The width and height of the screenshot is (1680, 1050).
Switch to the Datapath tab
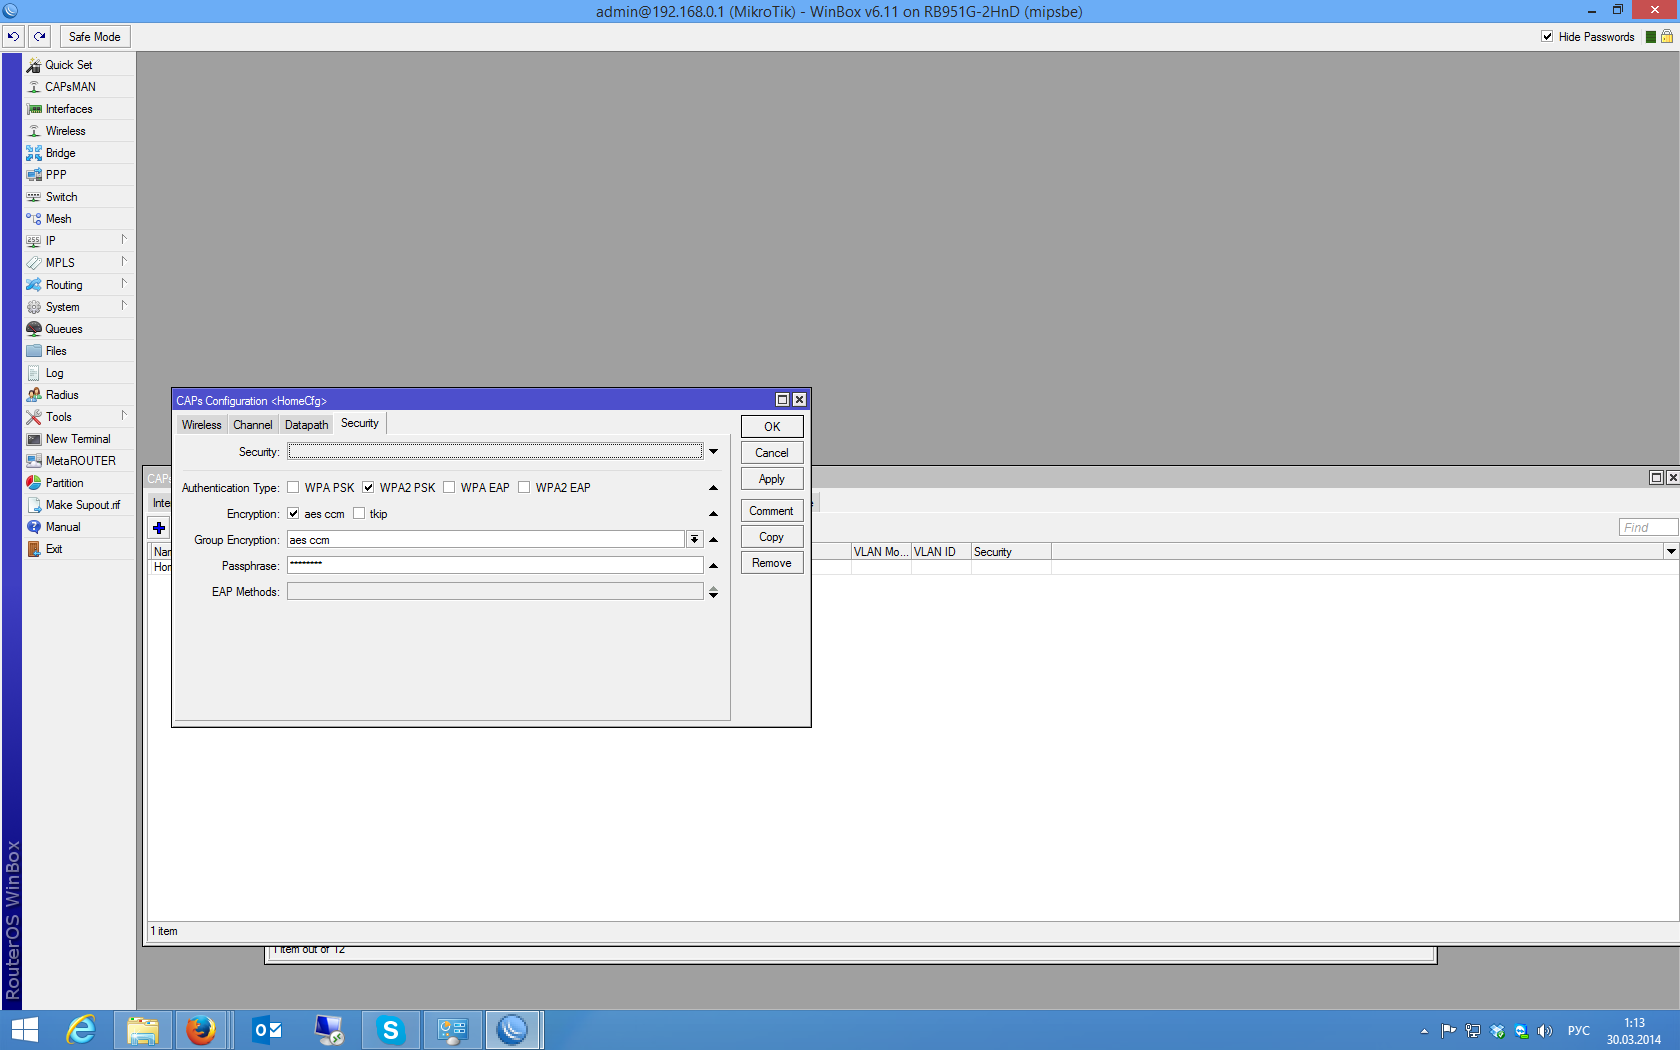pyautogui.click(x=306, y=425)
